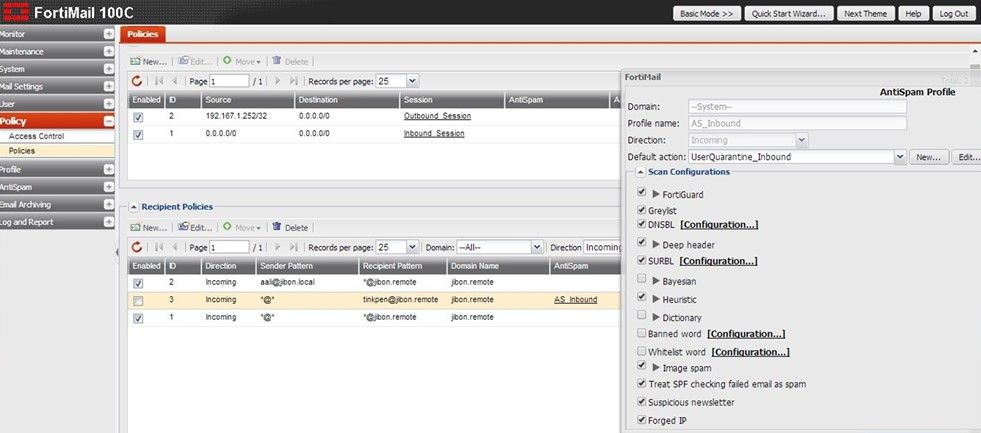Viewport: 981px width, 433px height.
Task: Expand Log and Report plus icon
Action: (109, 222)
